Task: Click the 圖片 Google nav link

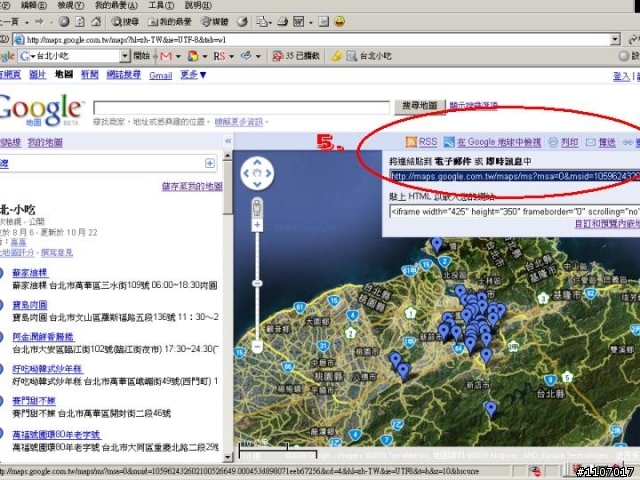Action: [38, 74]
